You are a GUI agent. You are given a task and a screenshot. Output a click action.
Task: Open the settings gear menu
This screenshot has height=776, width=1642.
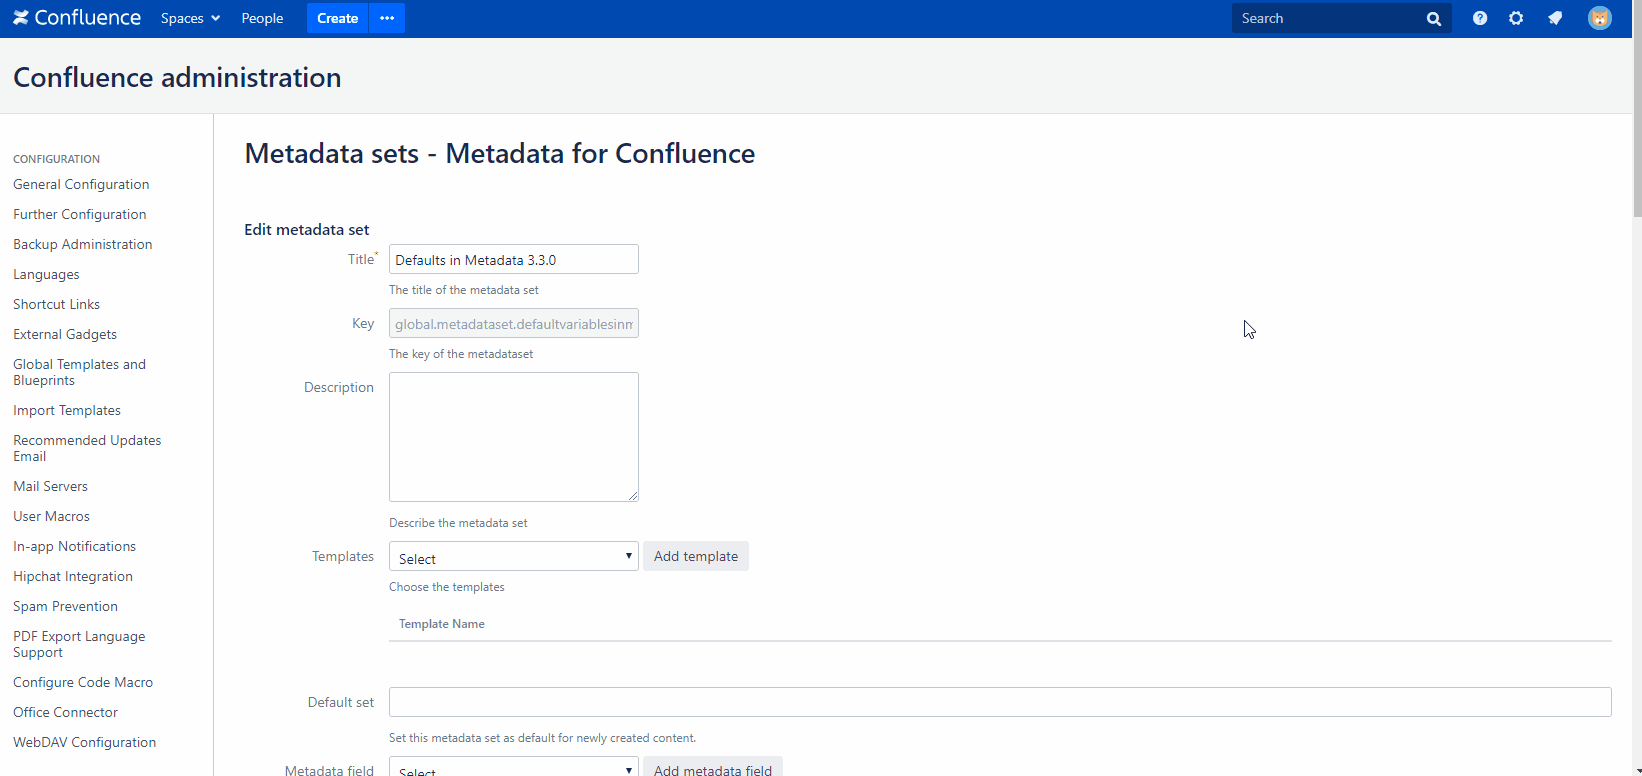click(x=1516, y=18)
